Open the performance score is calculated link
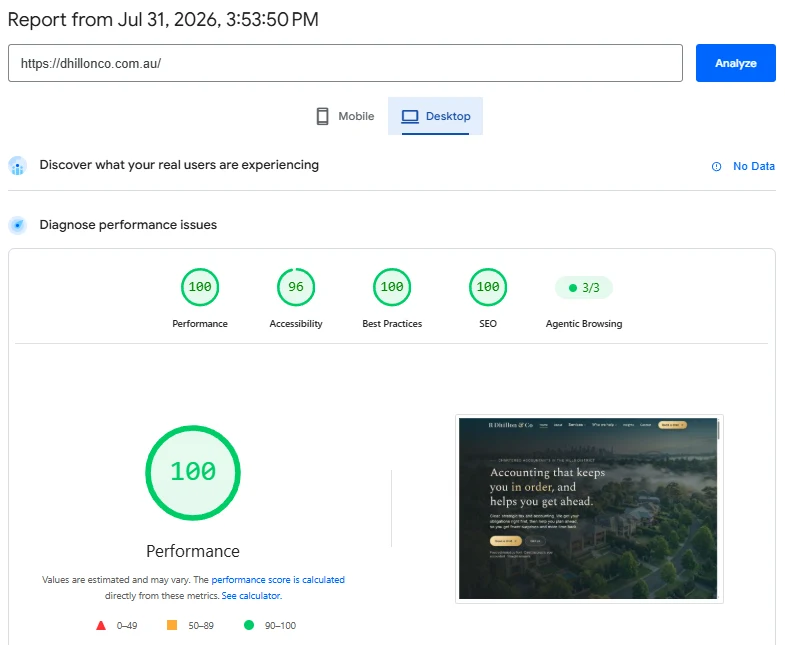The width and height of the screenshot is (785, 645). tap(278, 579)
